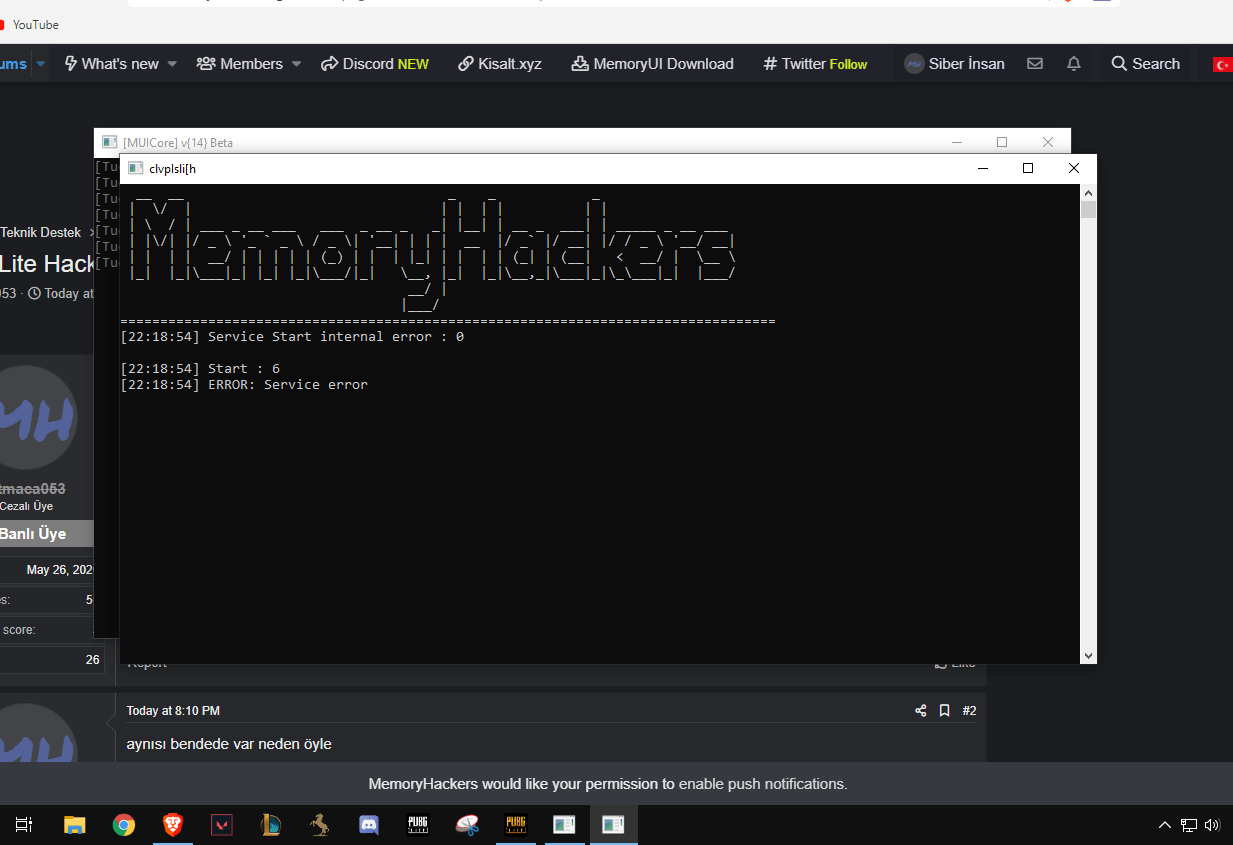Open Task View on the taskbar
Viewport: 1233px width, 845px height.
pyautogui.click(x=24, y=825)
